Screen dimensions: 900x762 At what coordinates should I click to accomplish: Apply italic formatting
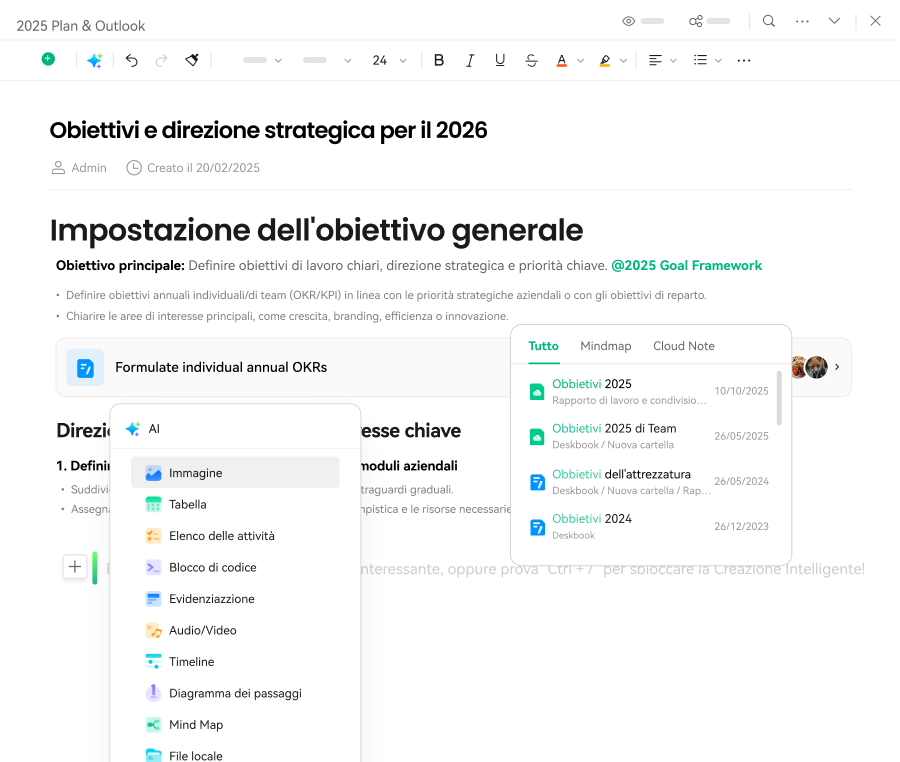pyautogui.click(x=470, y=60)
